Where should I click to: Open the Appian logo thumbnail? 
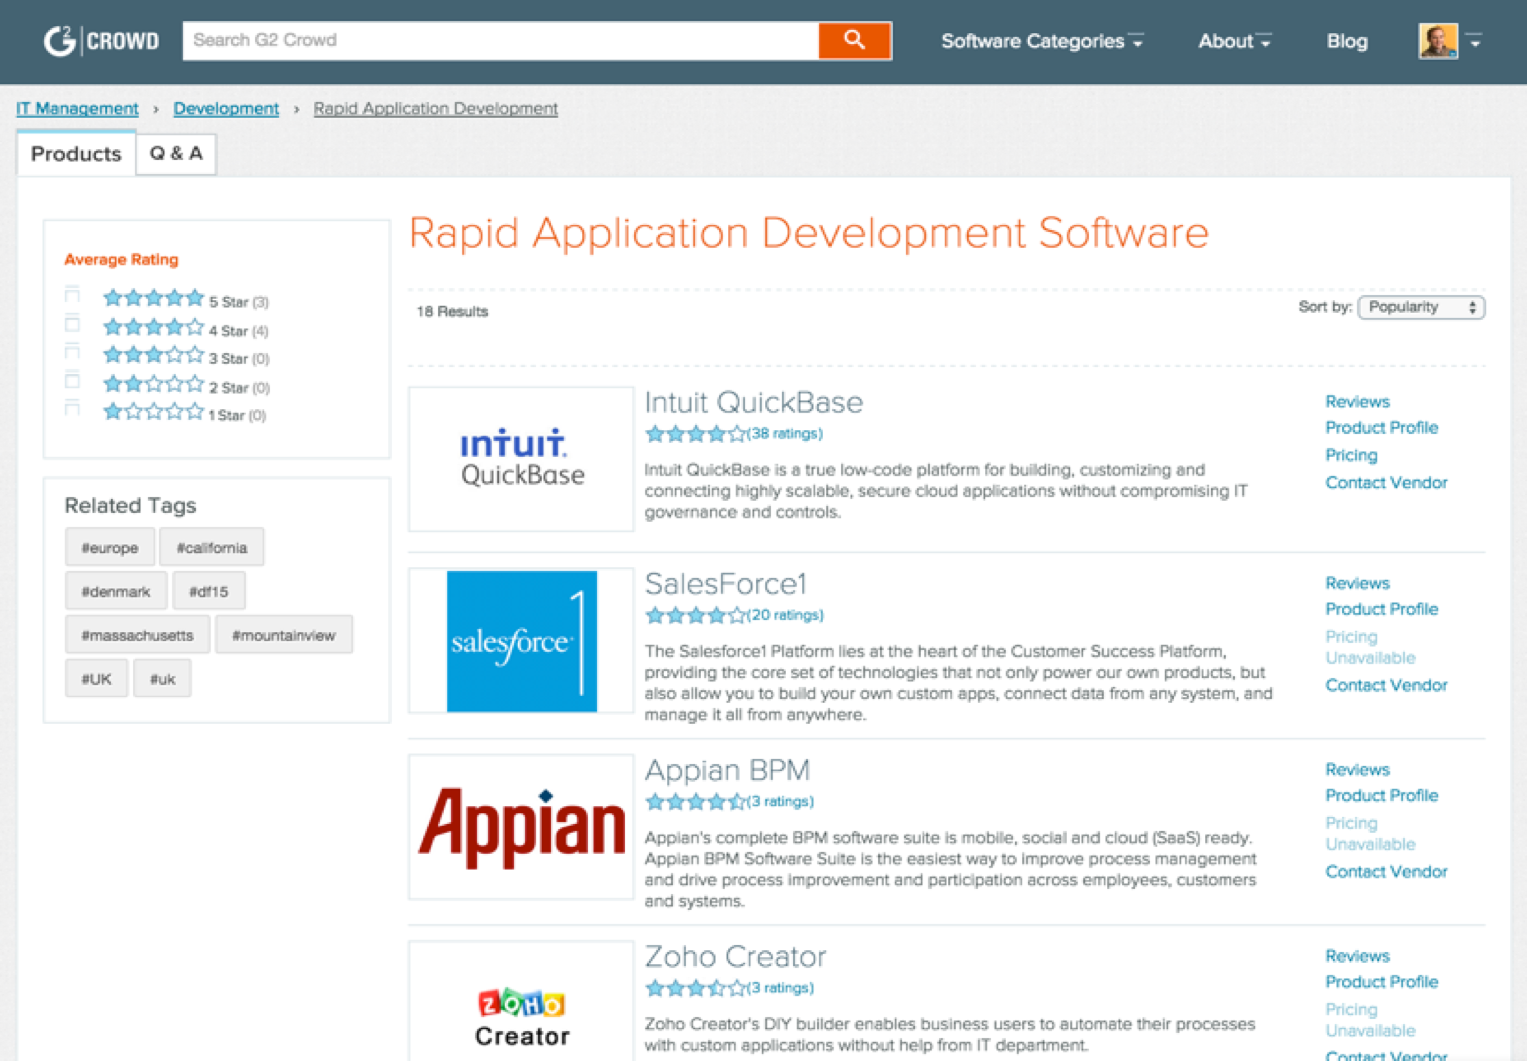pyautogui.click(x=521, y=827)
